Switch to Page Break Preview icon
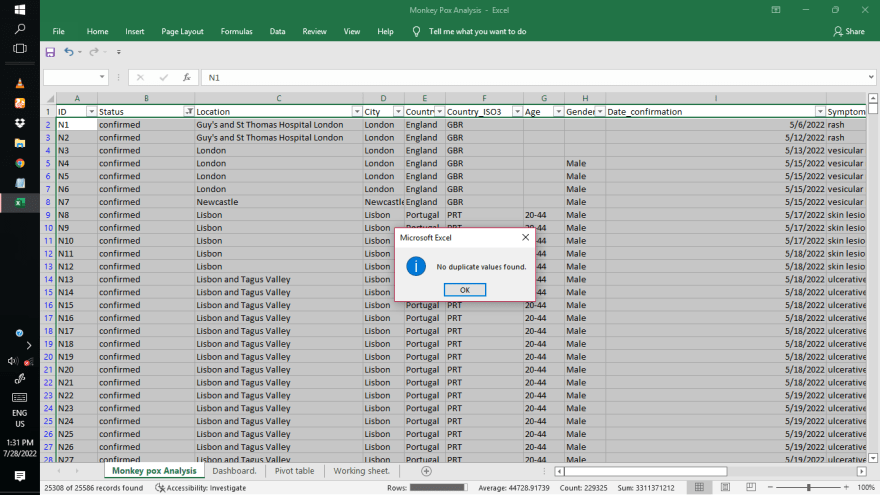Image resolution: width=880 pixels, height=495 pixels. [x=751, y=487]
